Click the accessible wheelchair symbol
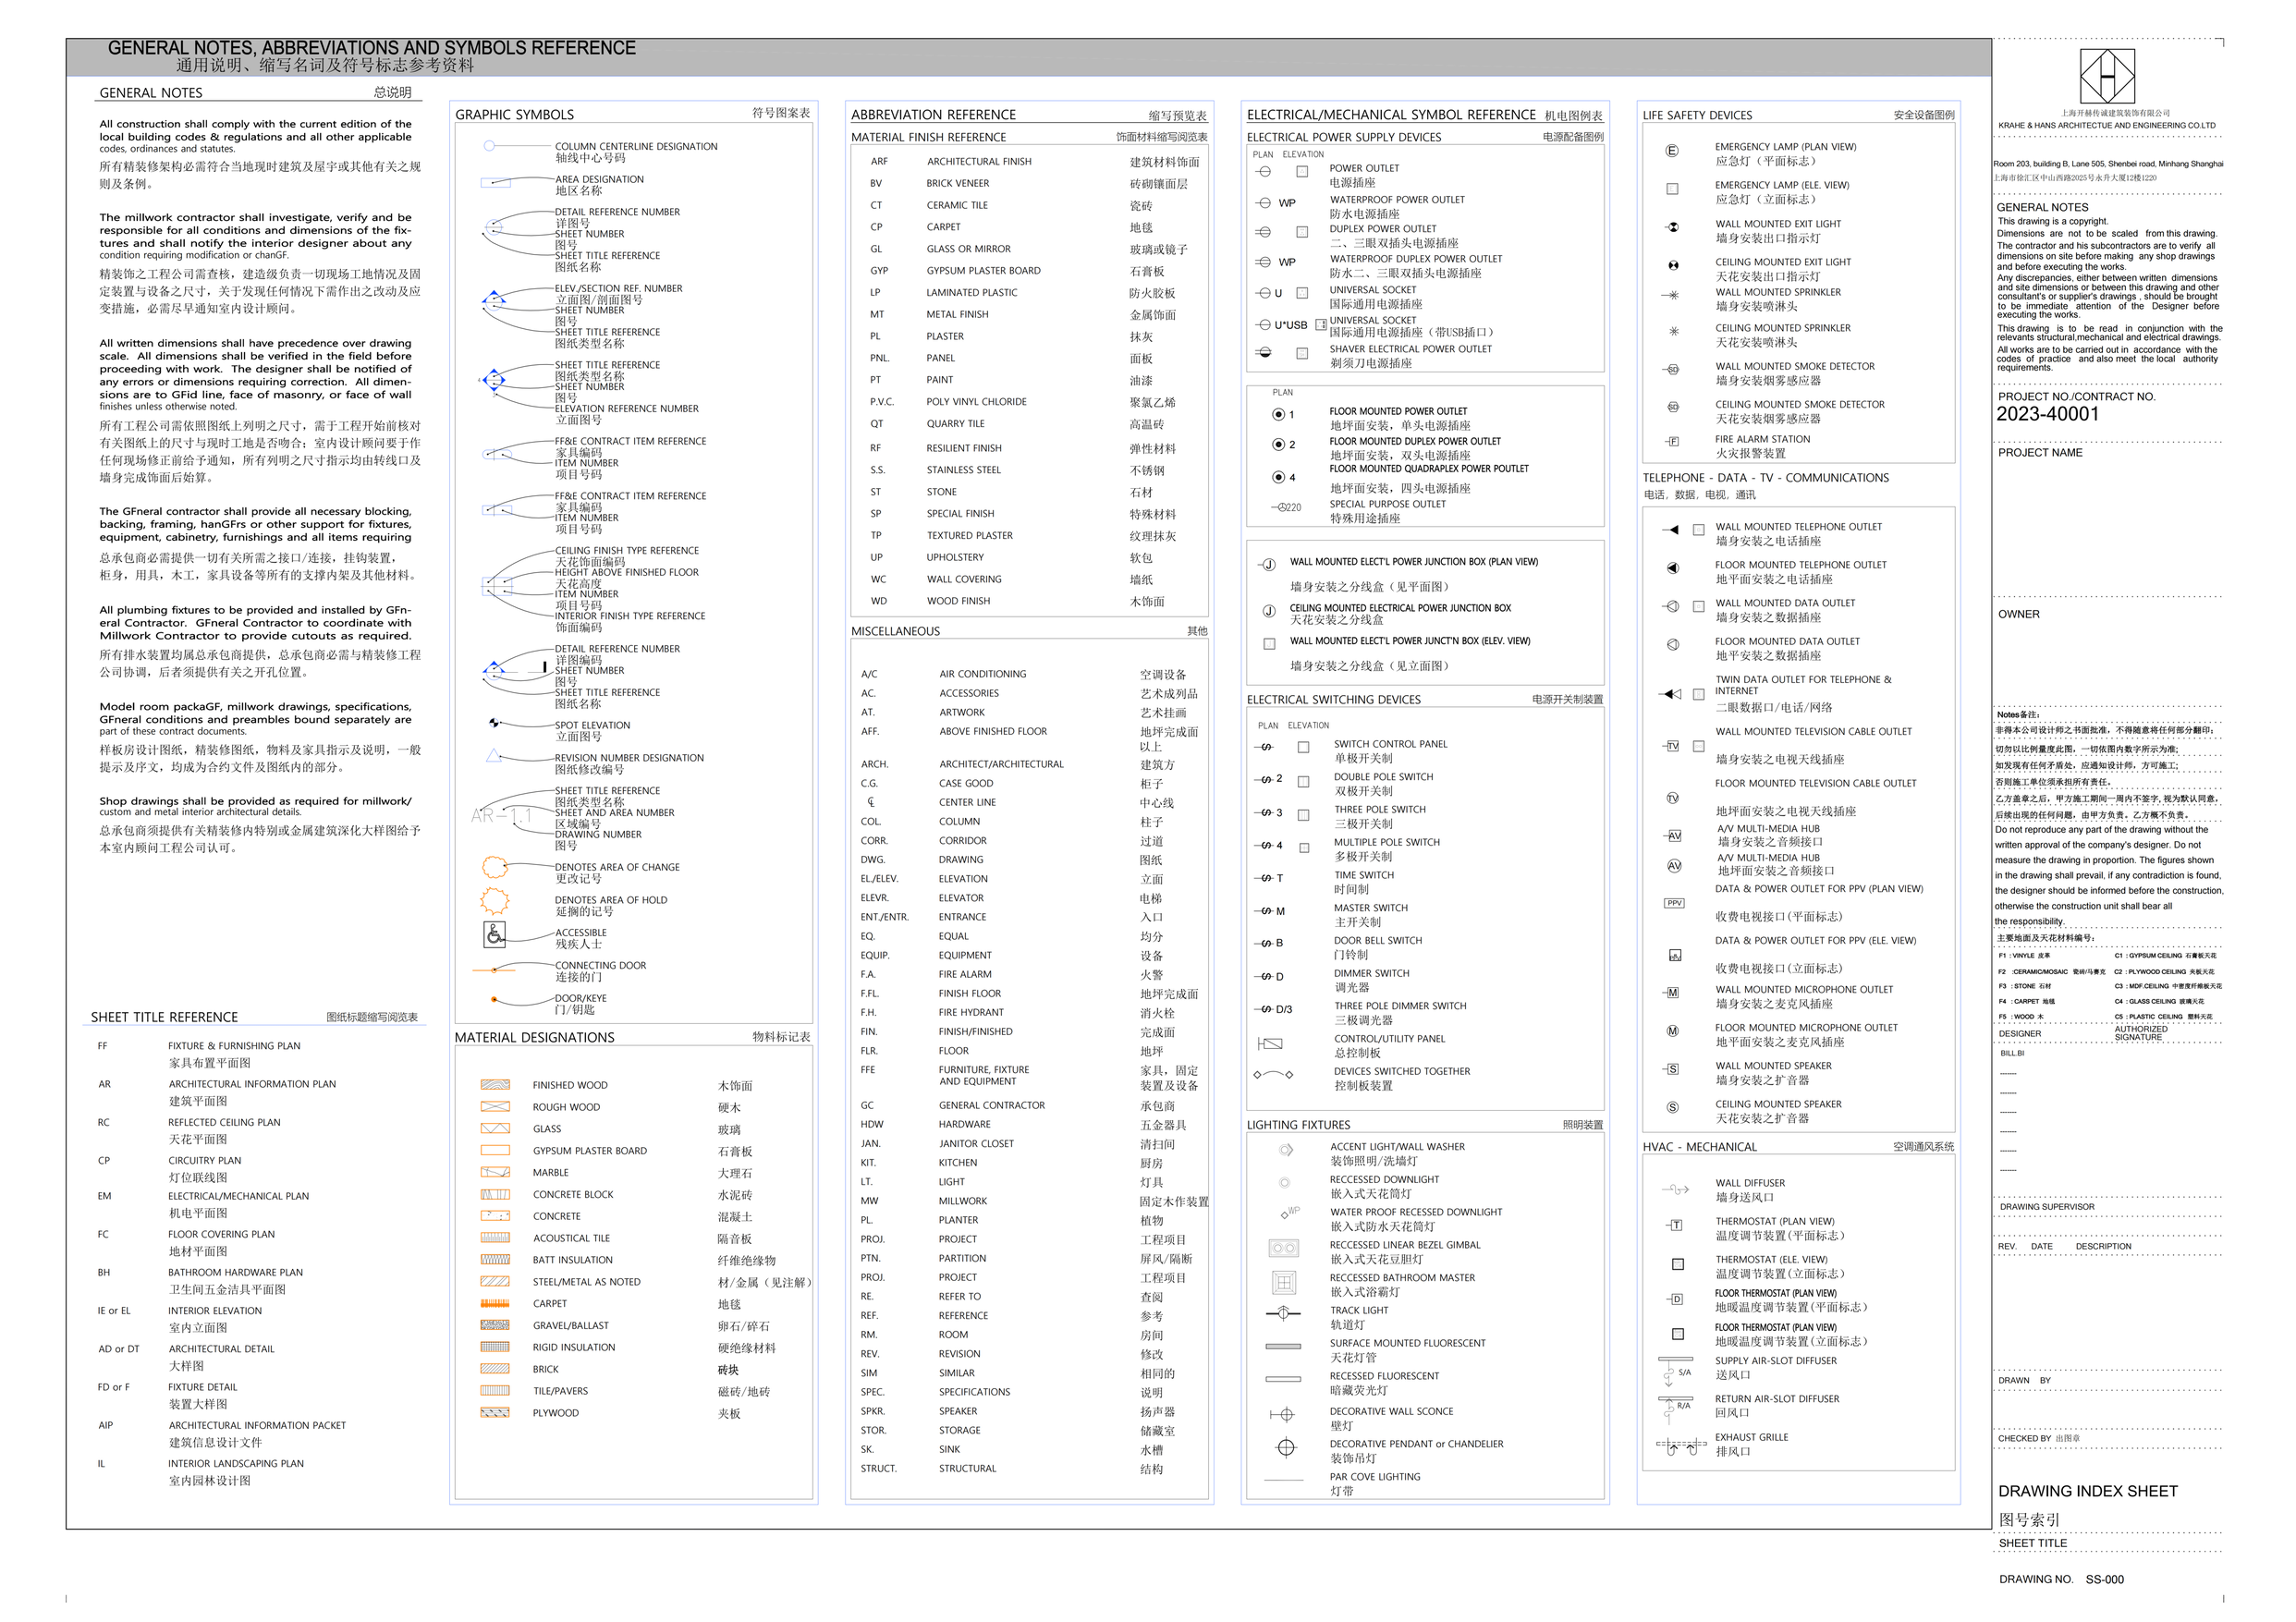Image resolution: width=2296 pixels, height=1622 pixels. (494, 934)
